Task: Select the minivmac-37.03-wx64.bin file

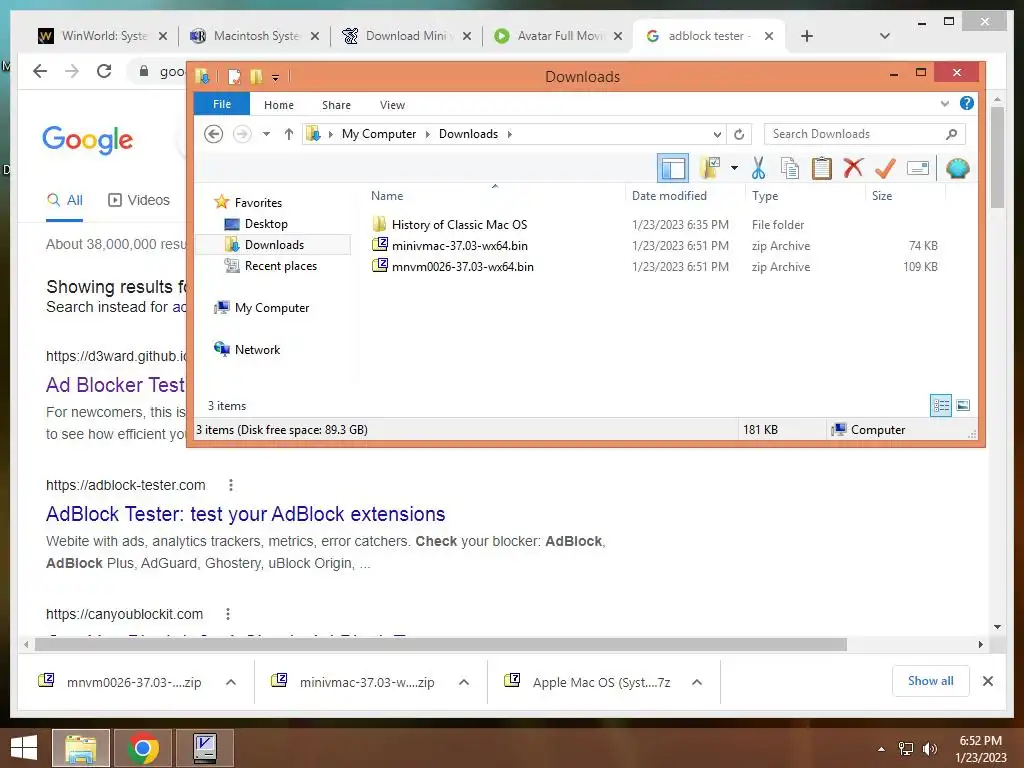Action: (460, 246)
